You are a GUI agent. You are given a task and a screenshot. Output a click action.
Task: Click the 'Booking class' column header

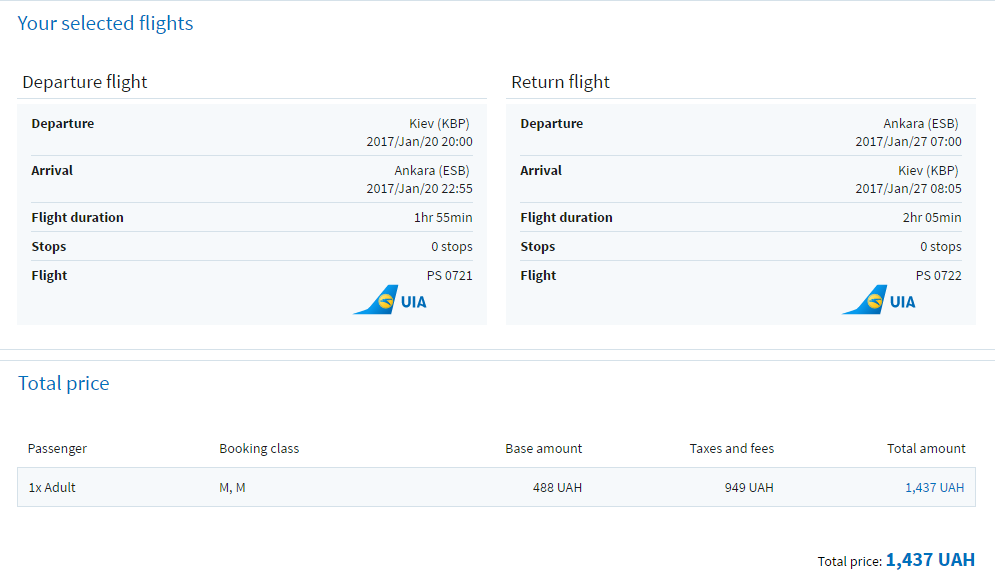pos(259,449)
